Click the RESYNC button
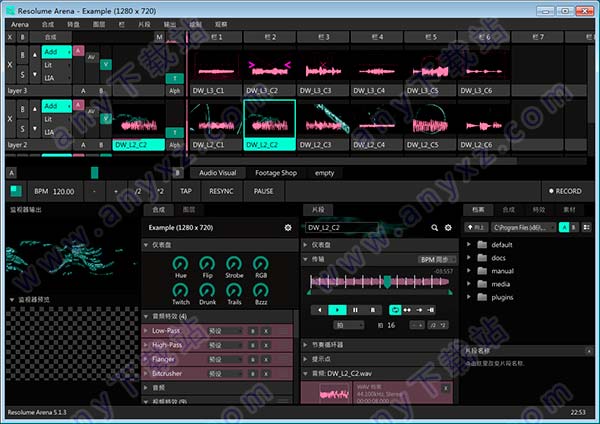600x424 pixels. (221, 191)
